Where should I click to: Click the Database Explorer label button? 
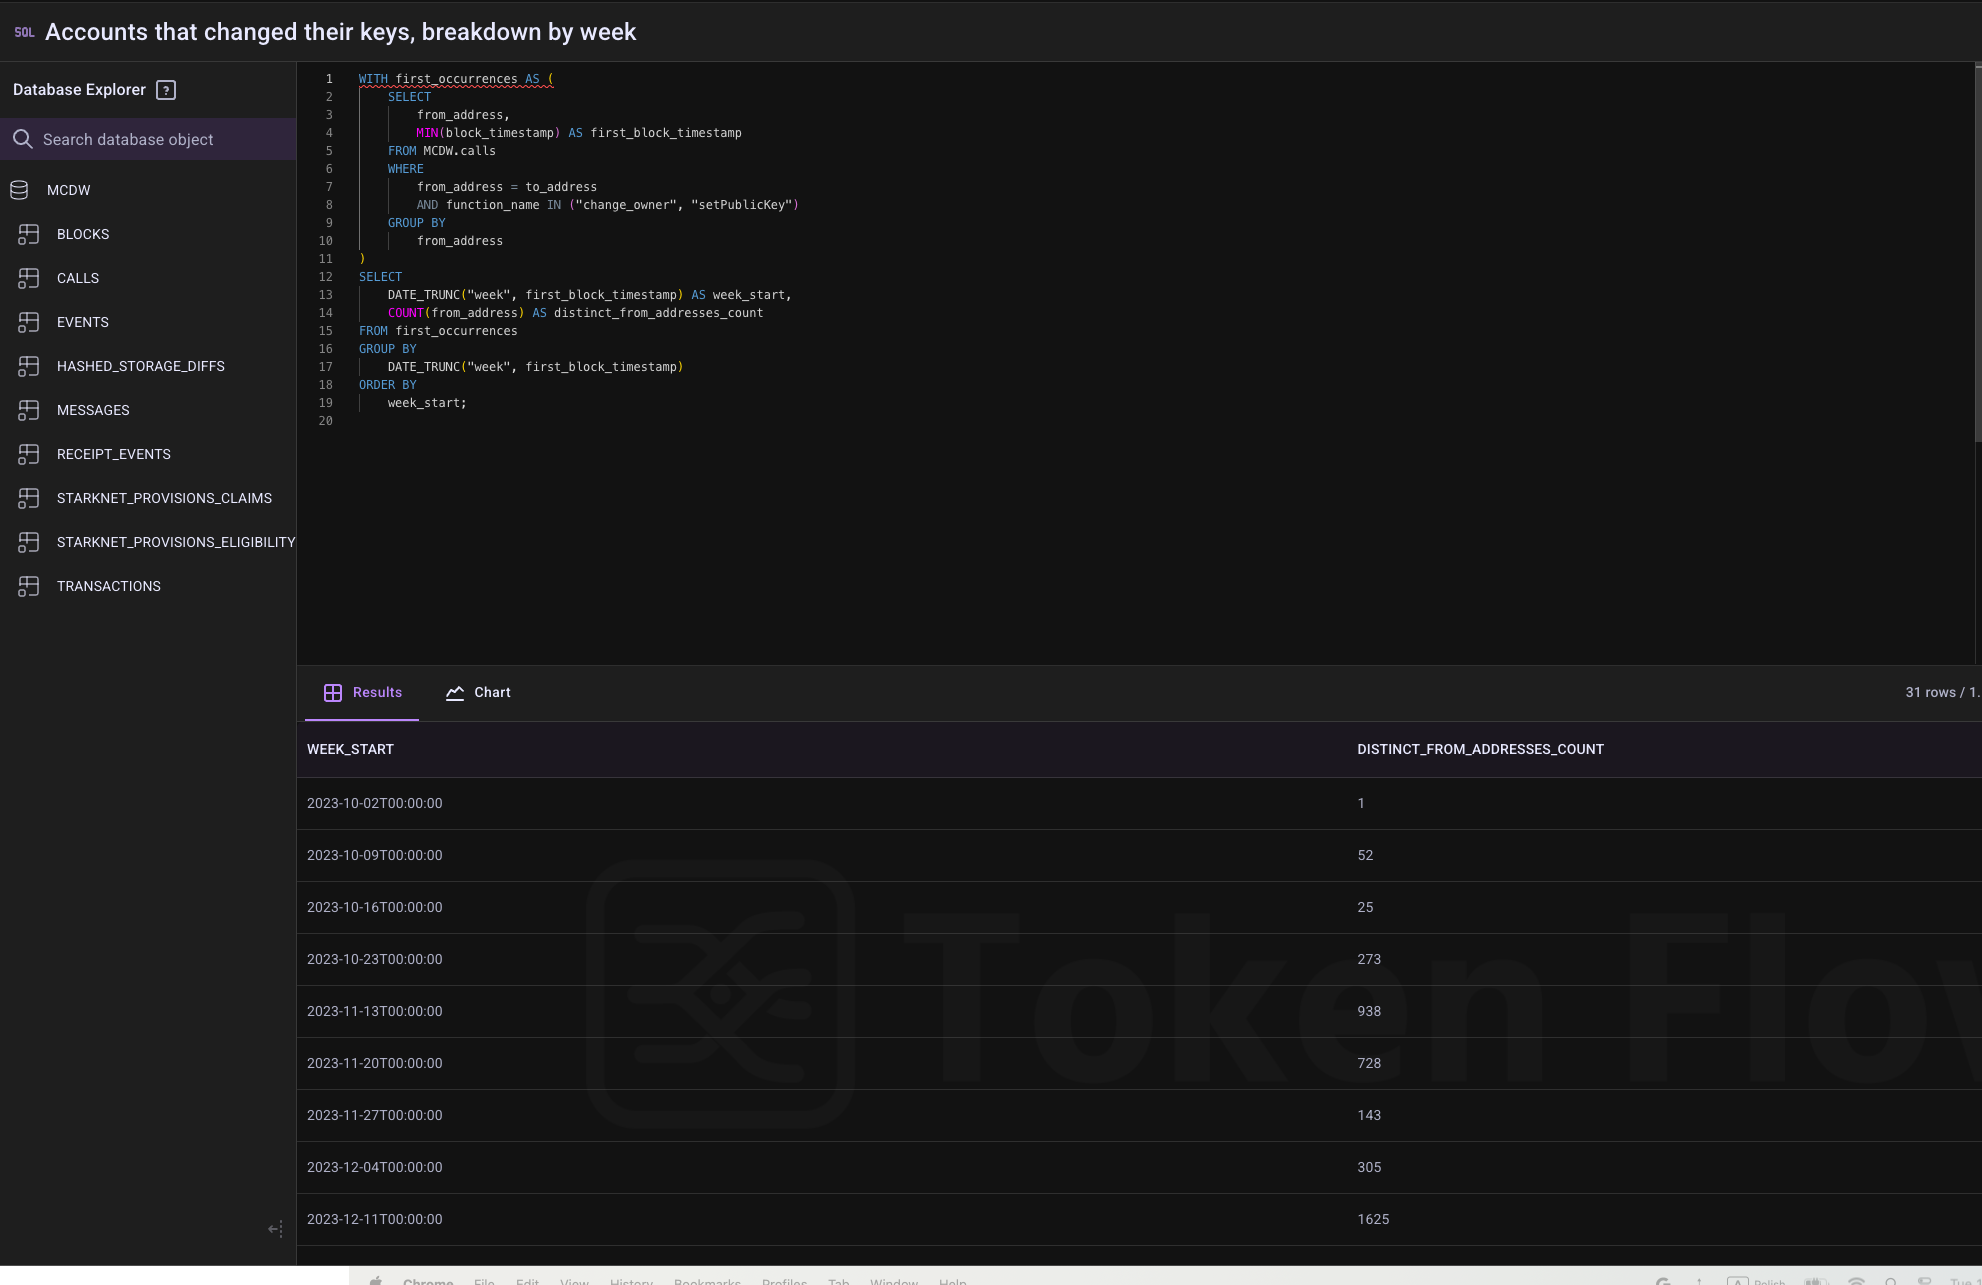79,90
